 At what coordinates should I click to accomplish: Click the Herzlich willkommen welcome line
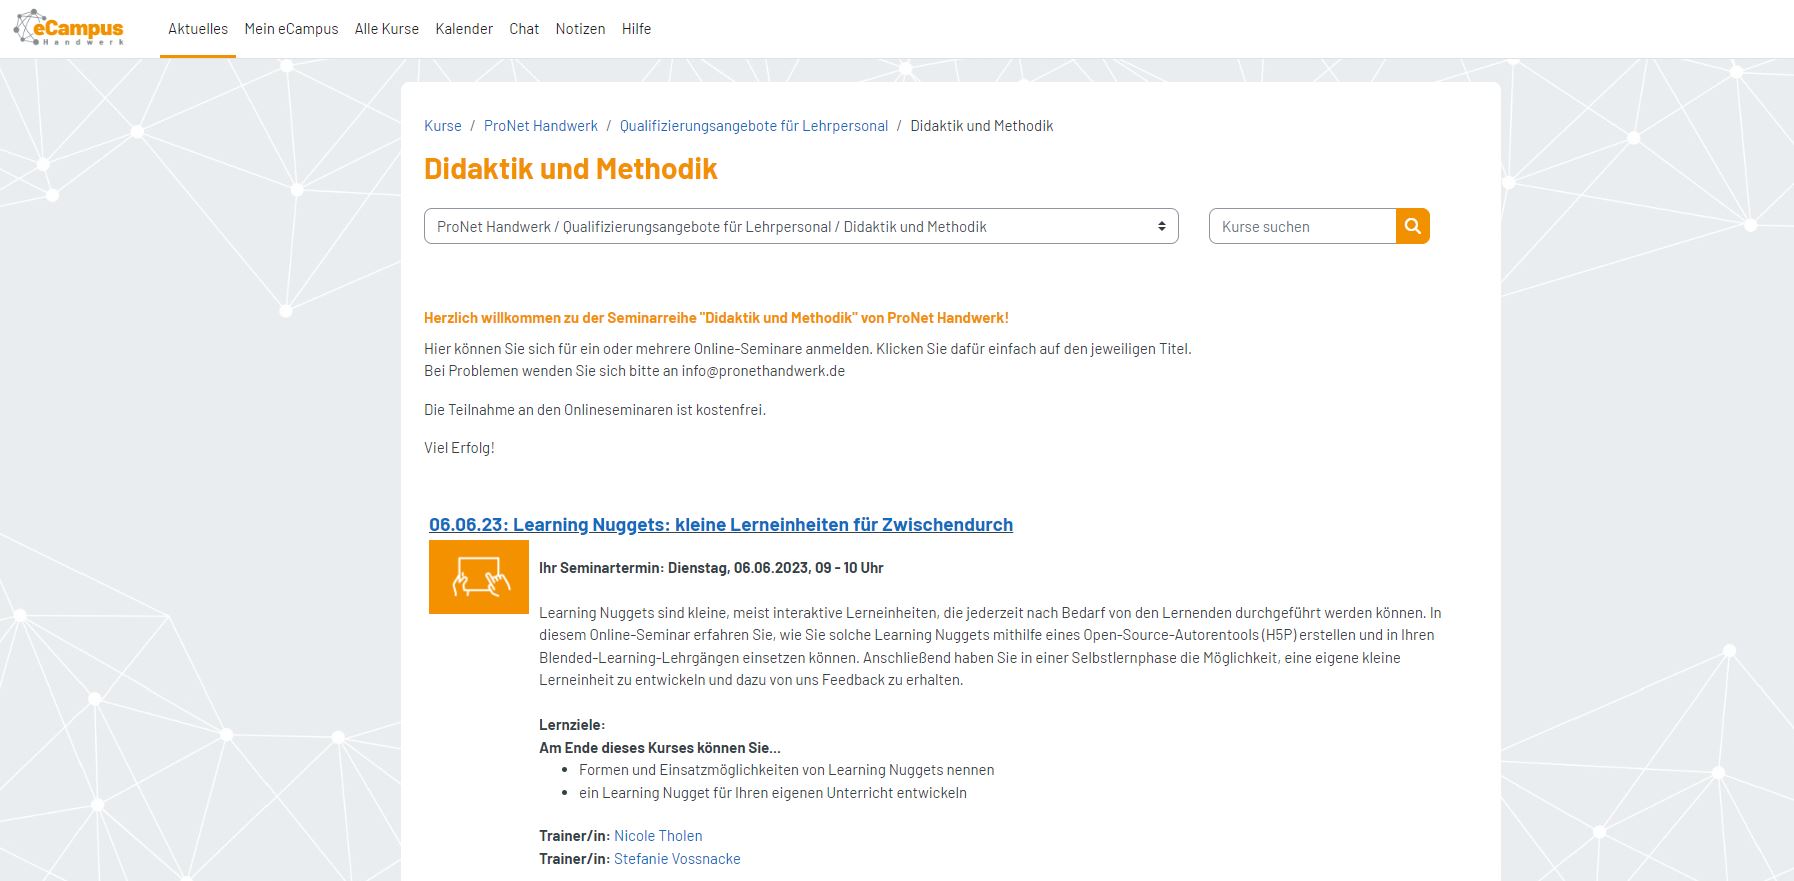coord(716,318)
